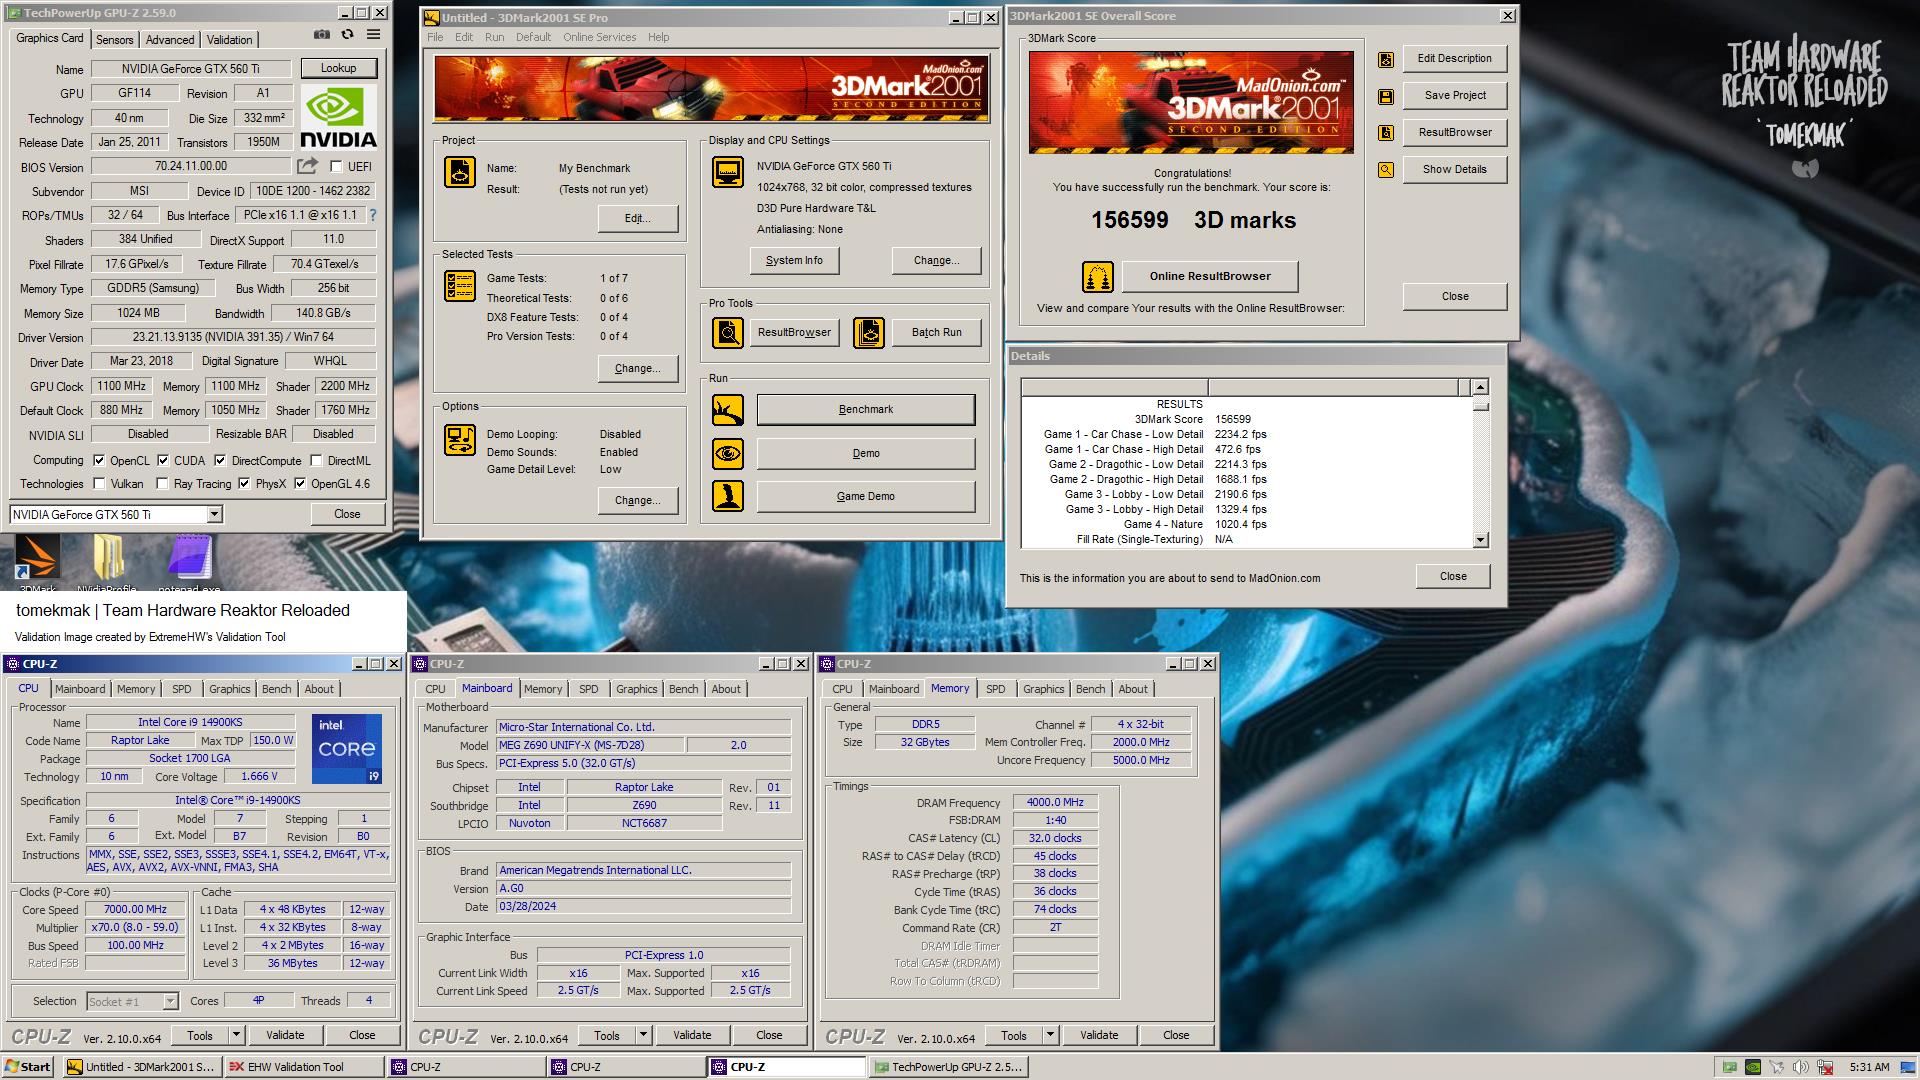This screenshot has height=1080, width=1920.
Task: Toggle the PhysX checkbox
Action: 244,484
